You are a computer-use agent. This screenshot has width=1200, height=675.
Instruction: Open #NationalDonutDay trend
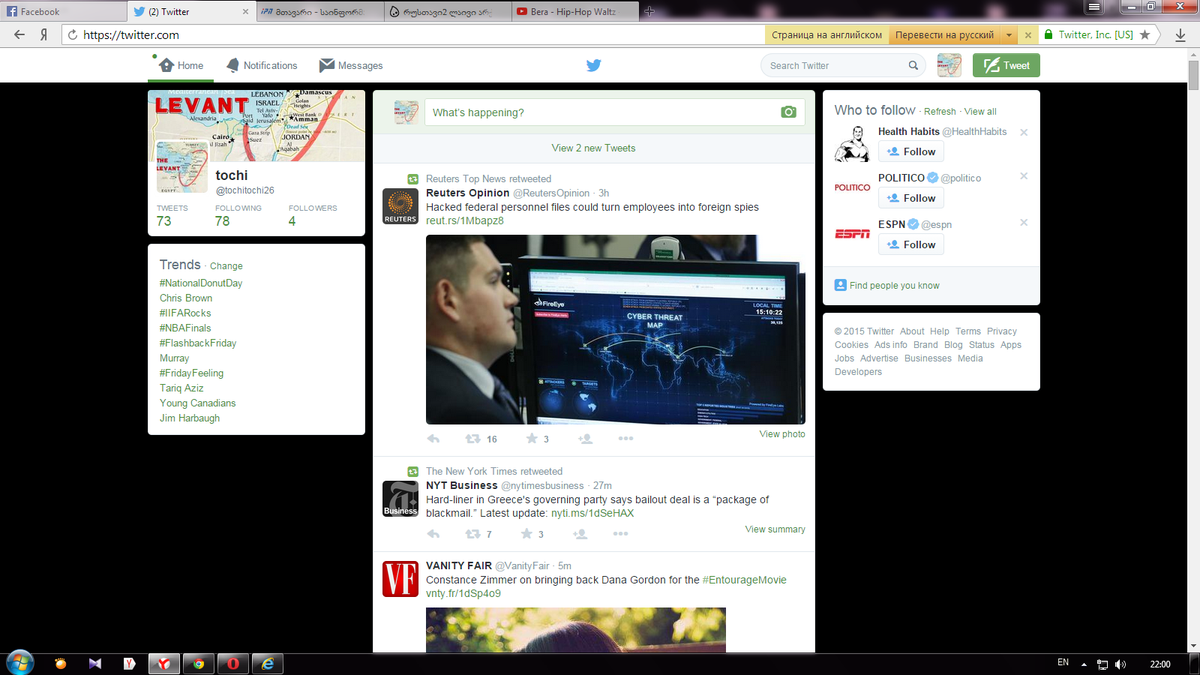201,283
